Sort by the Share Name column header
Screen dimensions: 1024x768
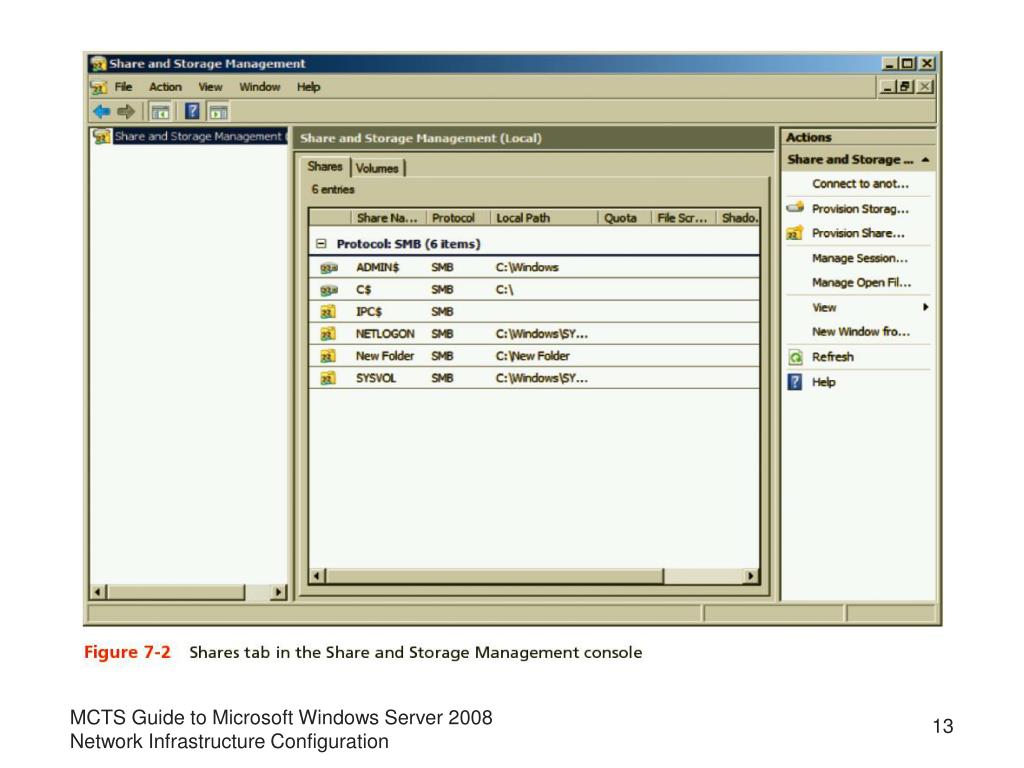coord(388,218)
